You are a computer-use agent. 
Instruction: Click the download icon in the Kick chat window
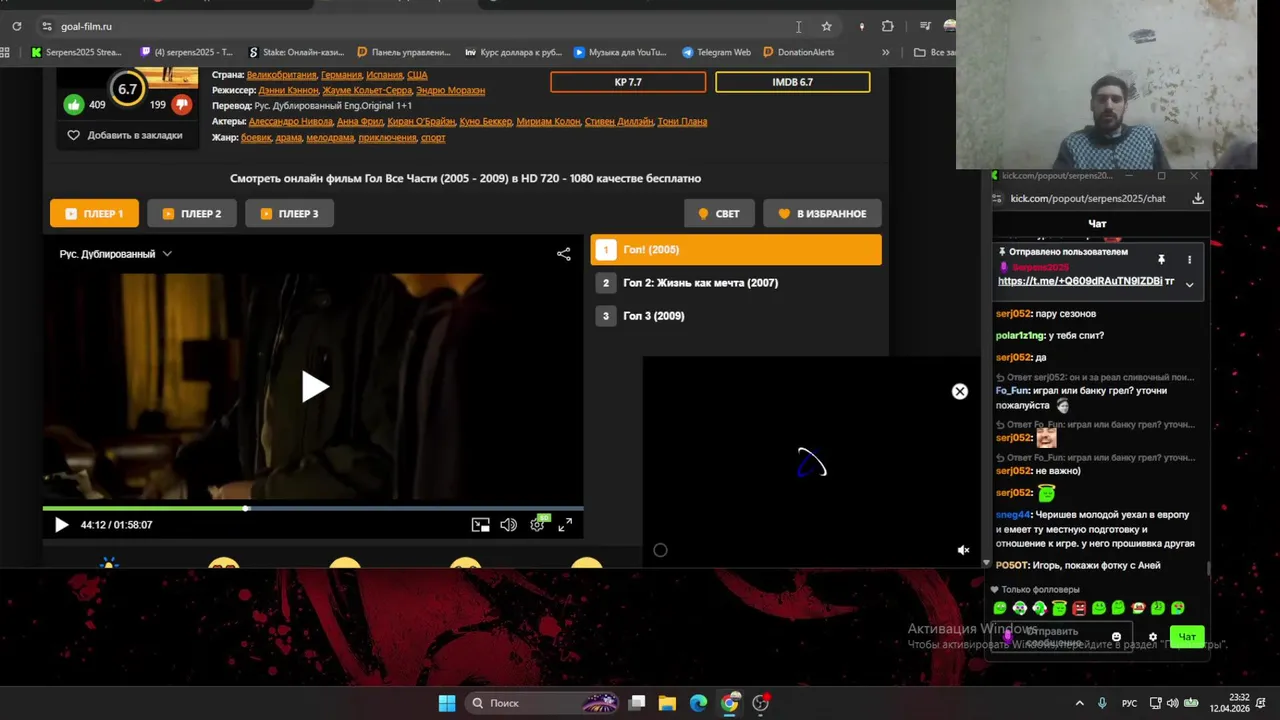coord(1198,198)
